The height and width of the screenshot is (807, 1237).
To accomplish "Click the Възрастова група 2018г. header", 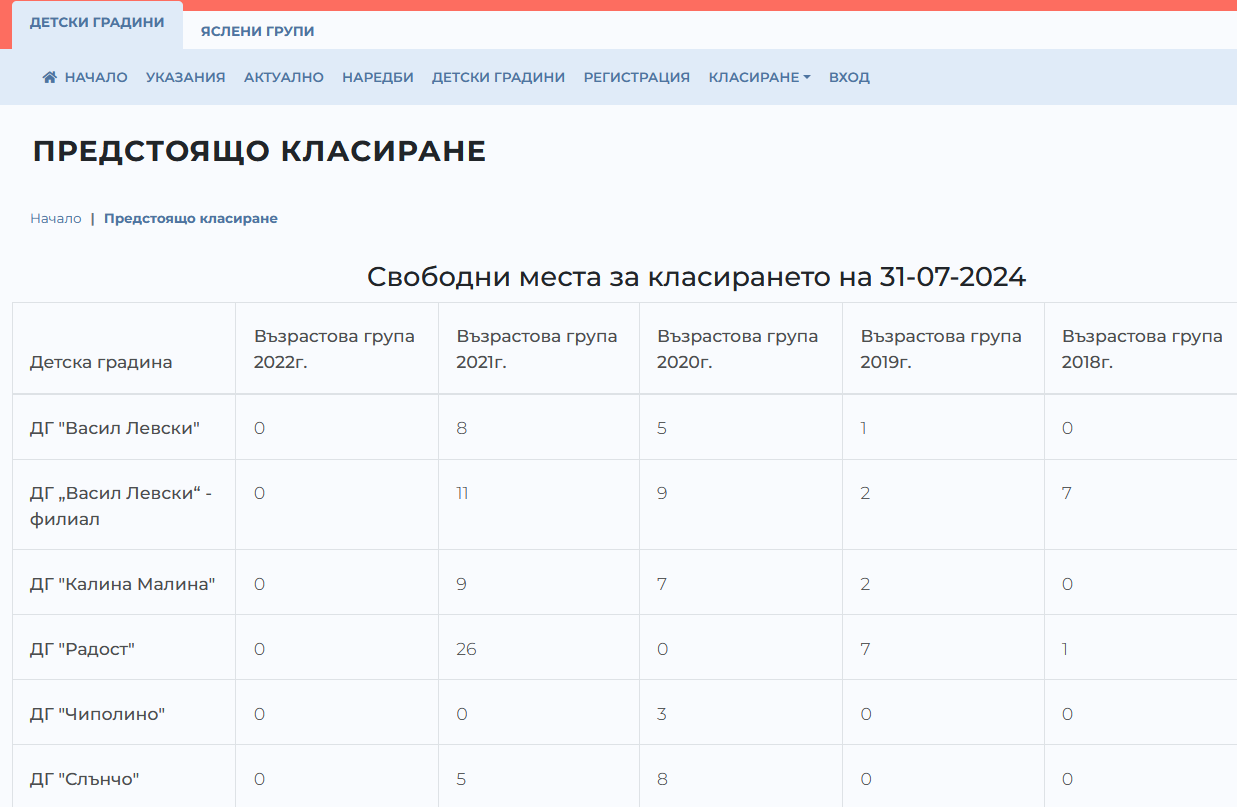I will [1142, 349].
